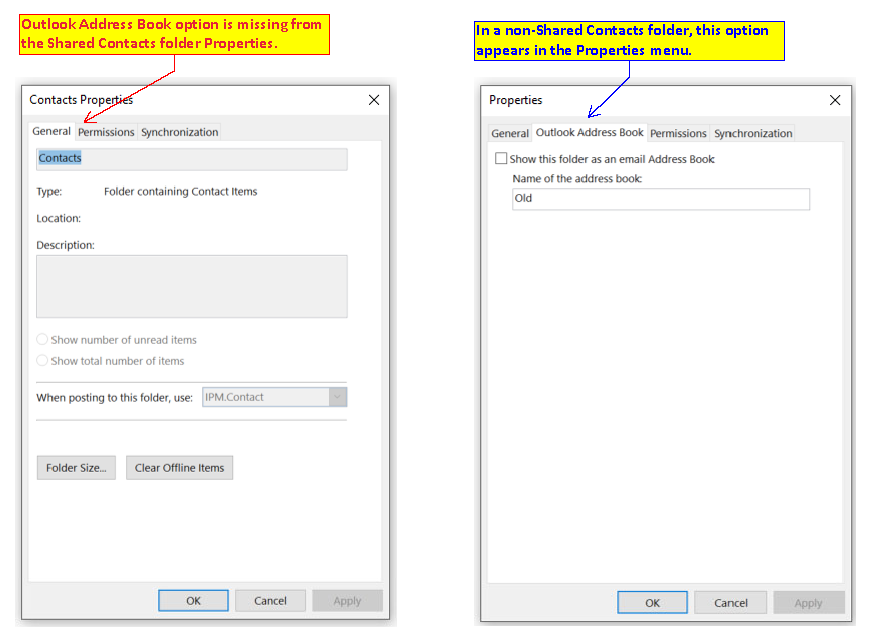
Task: Cancel the Contacts Properties dialog
Action: 270,601
